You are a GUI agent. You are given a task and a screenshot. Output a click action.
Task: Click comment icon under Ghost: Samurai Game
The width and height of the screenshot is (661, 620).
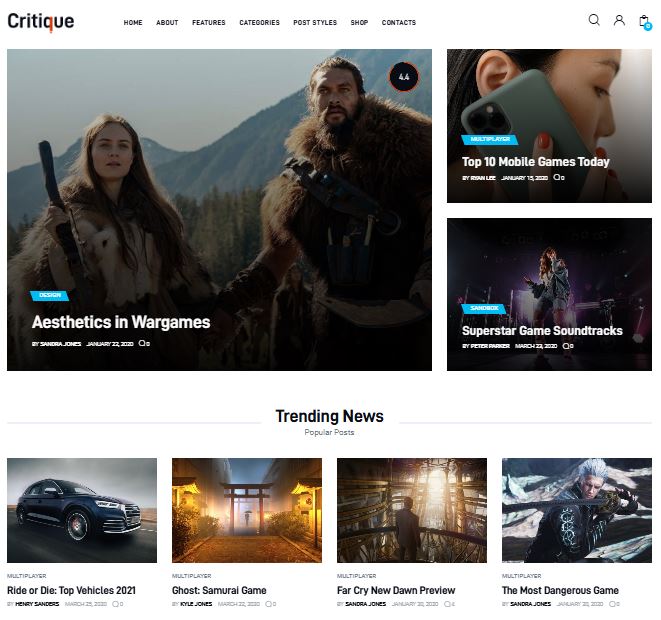[271, 604]
